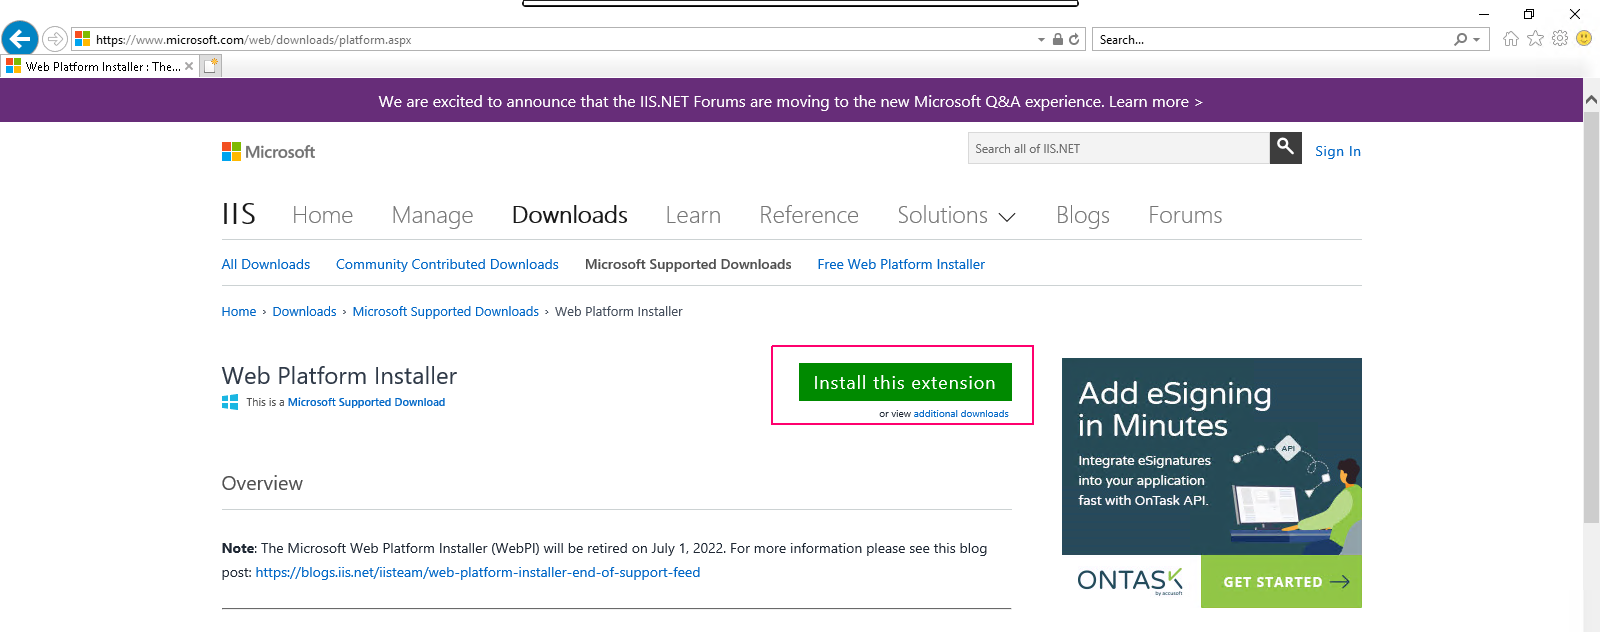Screen dimensions: 1600x632
Task: Open the Tools gear icon
Action: click(1560, 38)
